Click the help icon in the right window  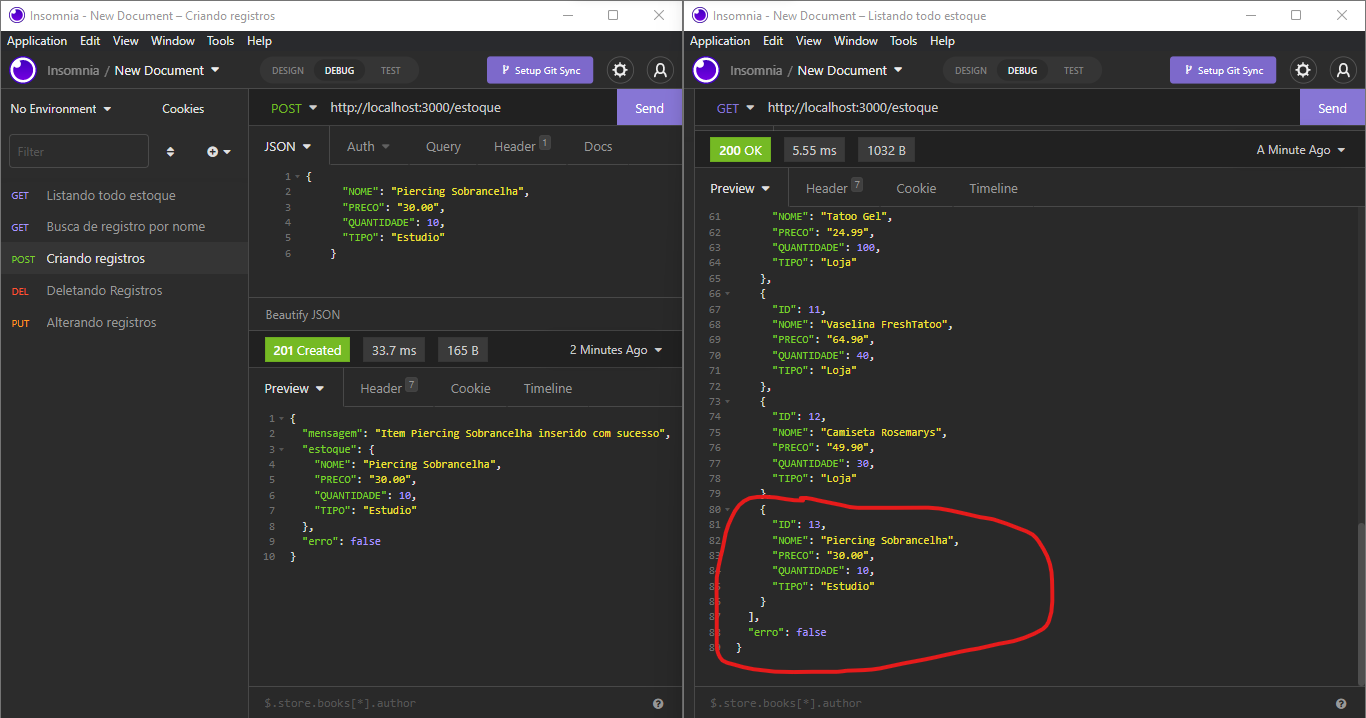(1341, 703)
